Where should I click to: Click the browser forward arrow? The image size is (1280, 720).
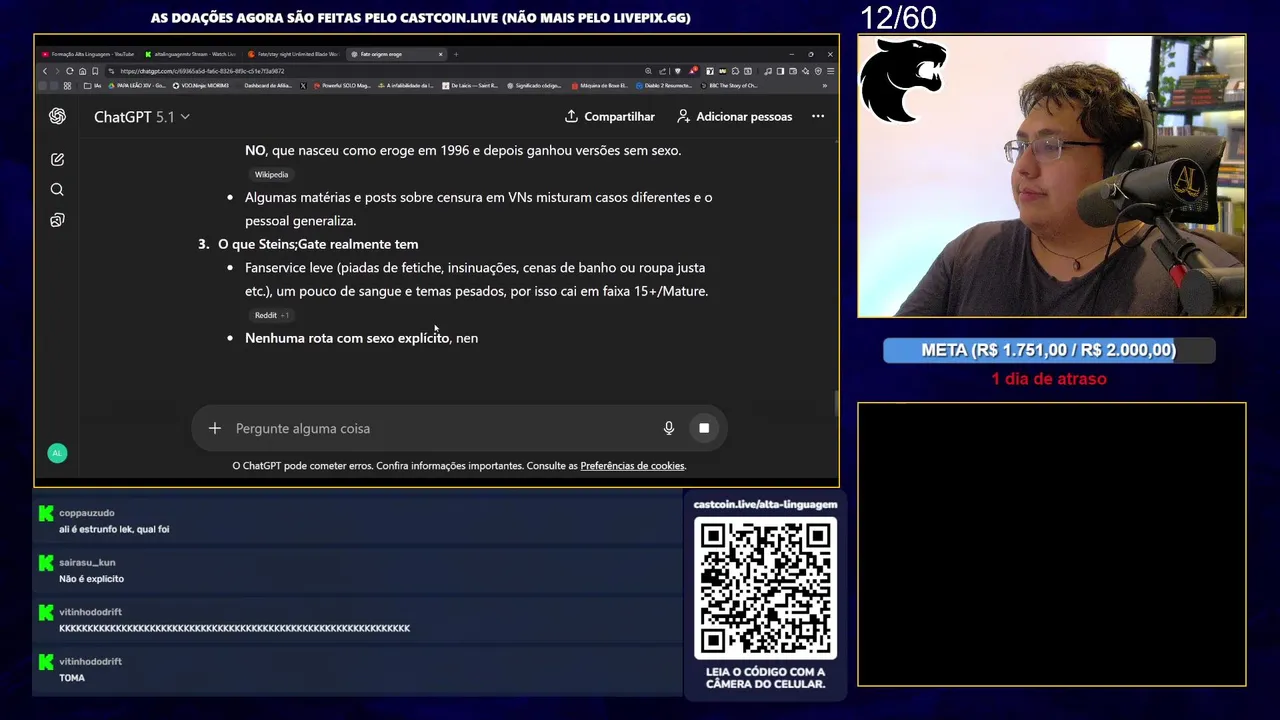(x=57, y=71)
